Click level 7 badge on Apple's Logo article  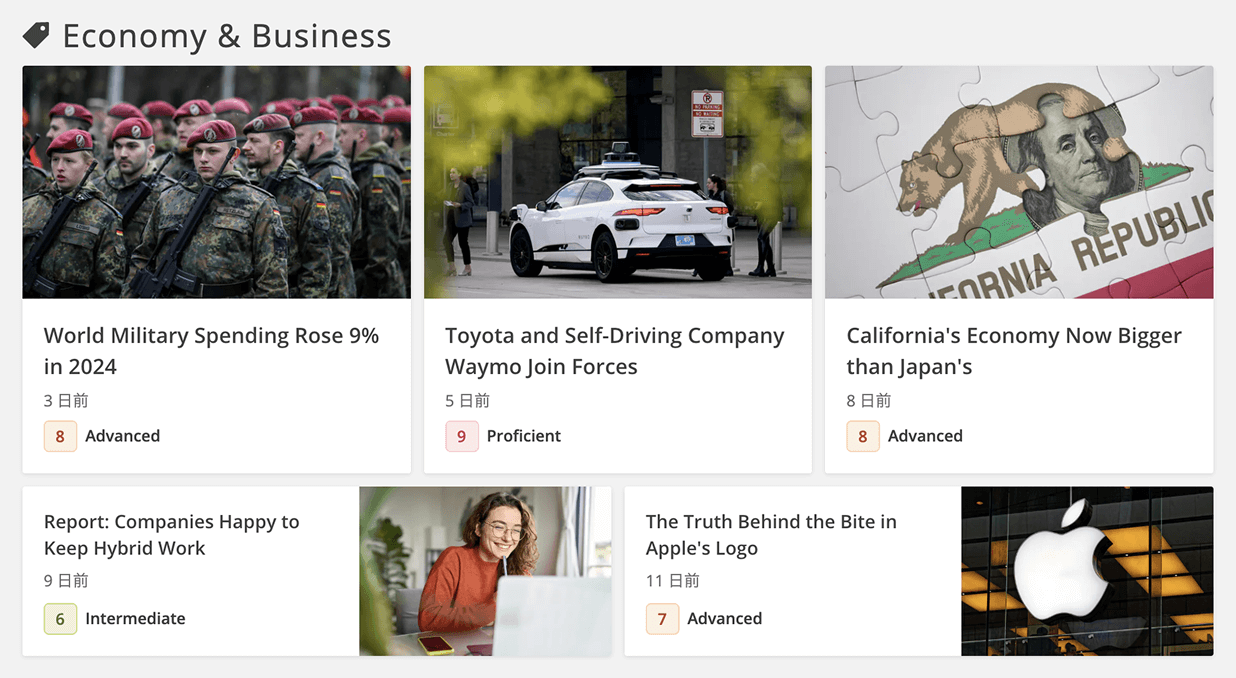(x=661, y=618)
